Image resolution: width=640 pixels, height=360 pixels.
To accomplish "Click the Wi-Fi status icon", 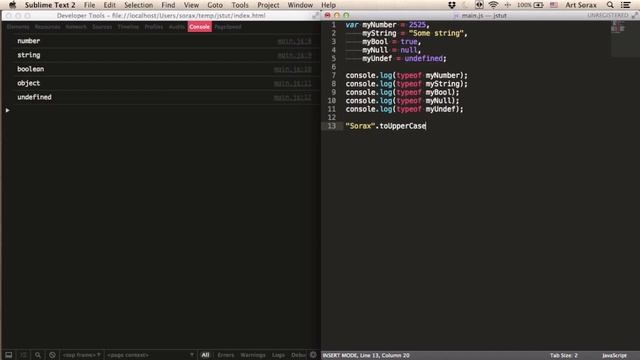I will coord(493,5).
